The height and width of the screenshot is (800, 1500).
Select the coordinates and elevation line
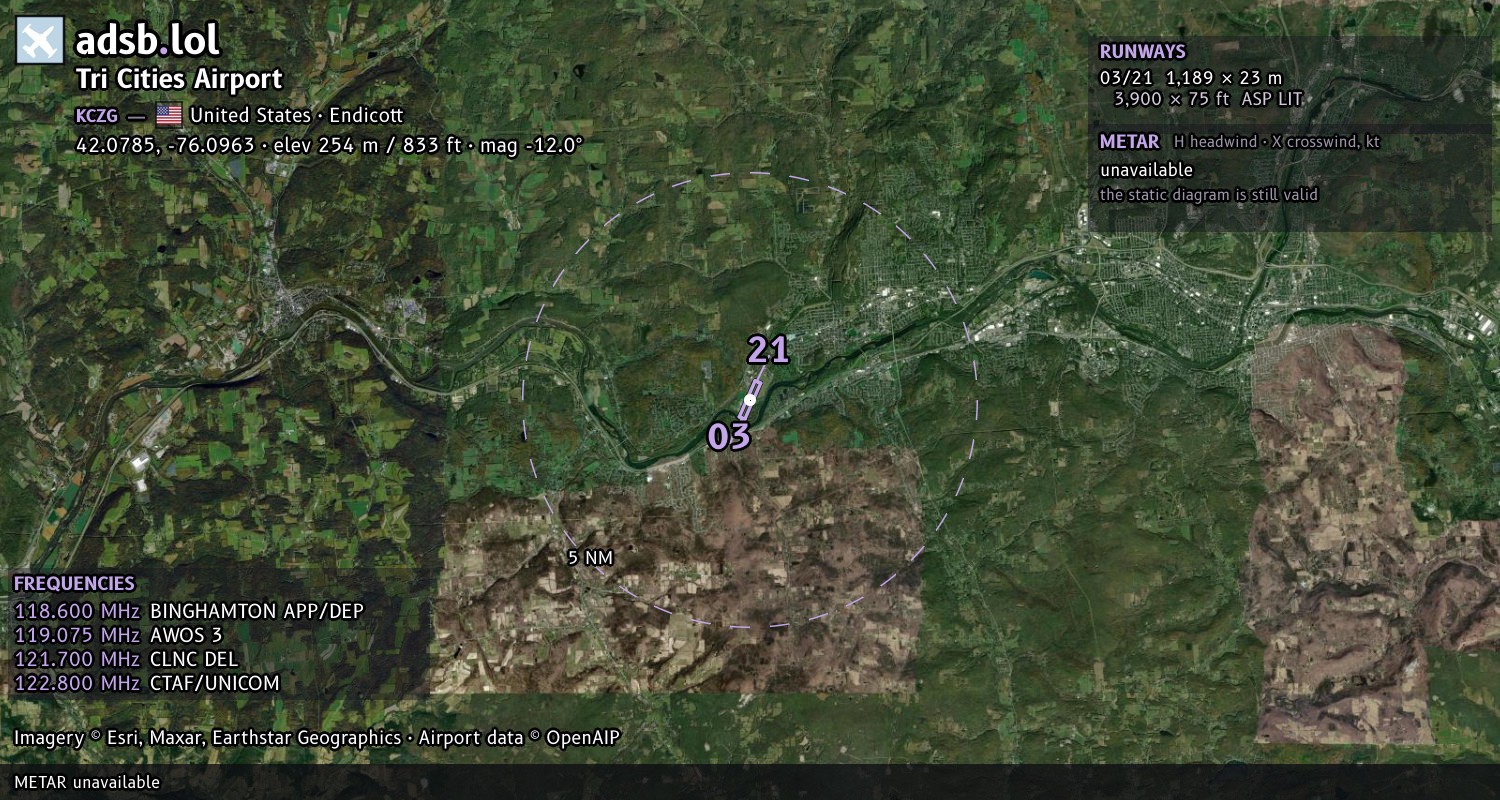pos(329,145)
